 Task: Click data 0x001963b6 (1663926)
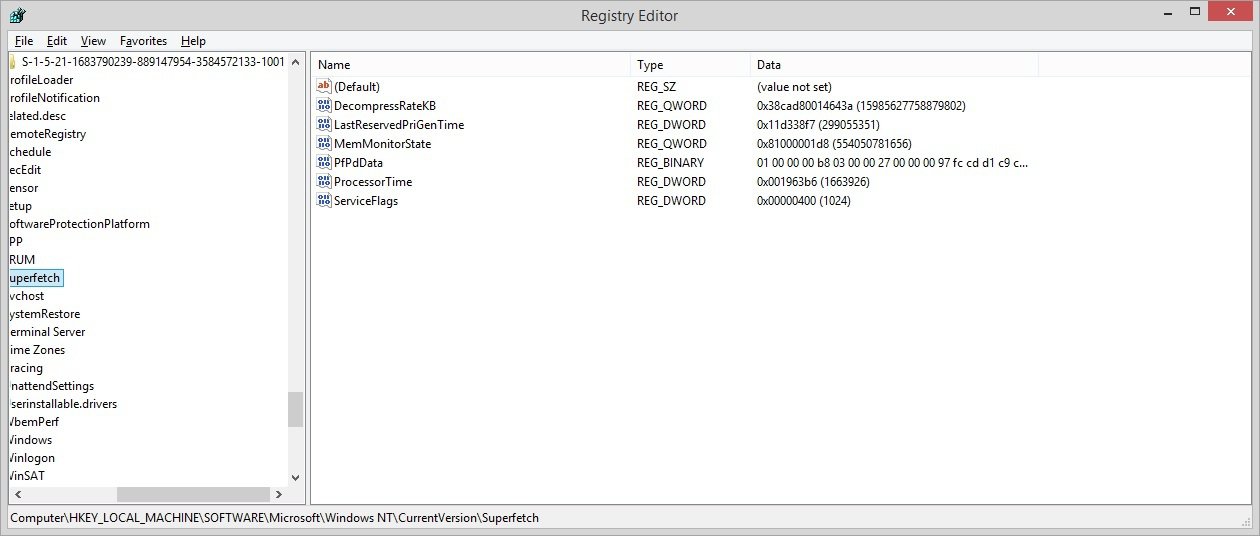813,182
